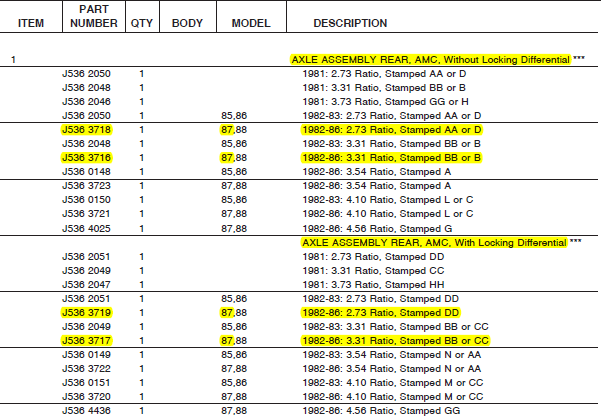Select part number J536 2046

(86, 102)
